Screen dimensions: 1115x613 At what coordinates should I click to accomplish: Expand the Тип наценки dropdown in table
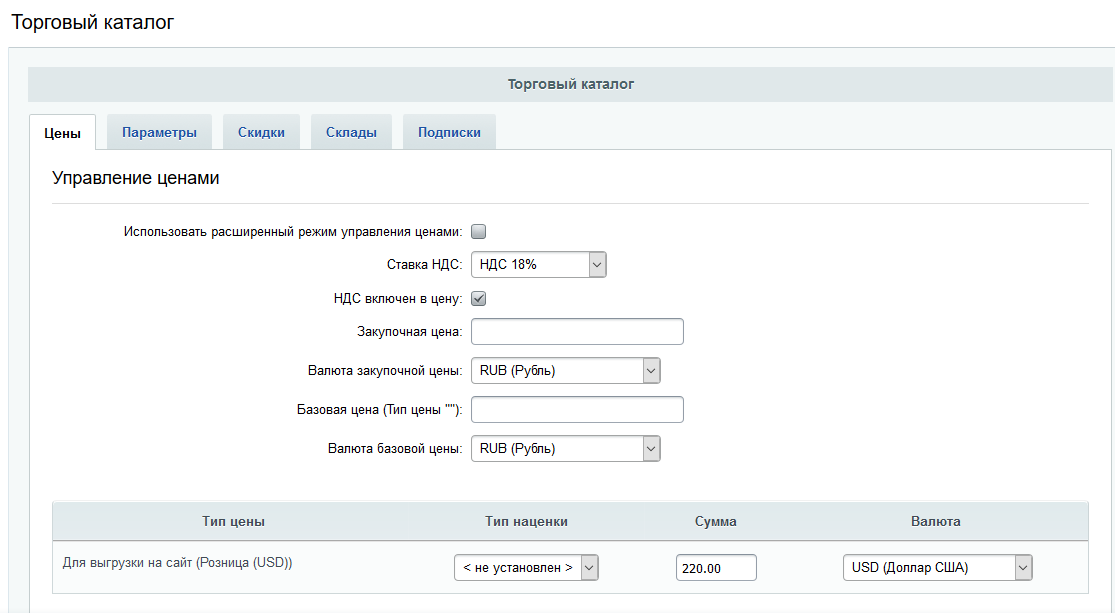[x=525, y=568]
